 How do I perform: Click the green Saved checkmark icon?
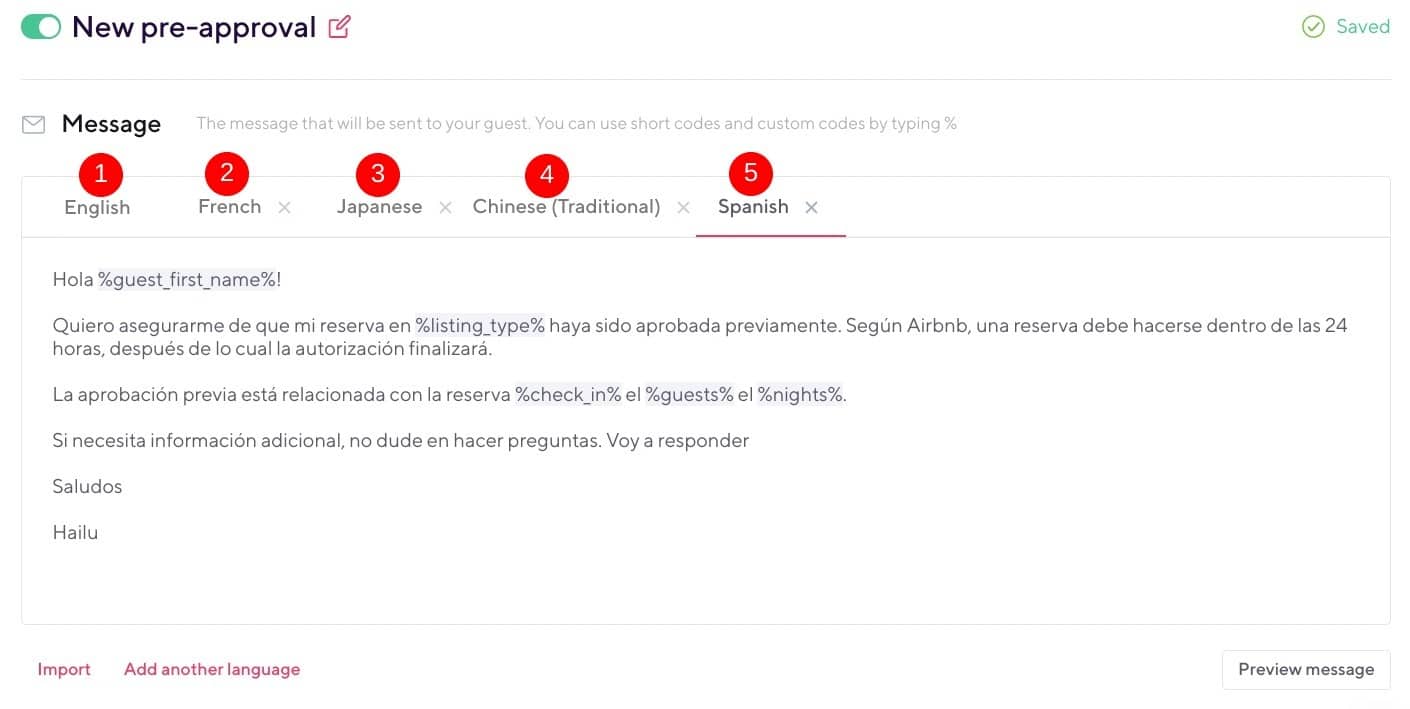click(1313, 26)
